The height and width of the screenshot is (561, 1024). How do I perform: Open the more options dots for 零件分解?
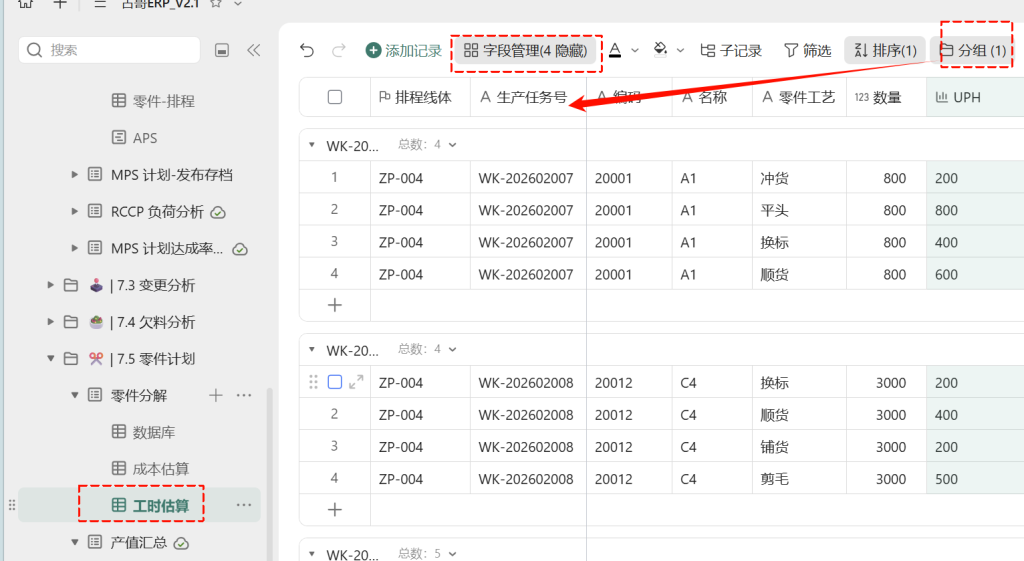pos(244,395)
